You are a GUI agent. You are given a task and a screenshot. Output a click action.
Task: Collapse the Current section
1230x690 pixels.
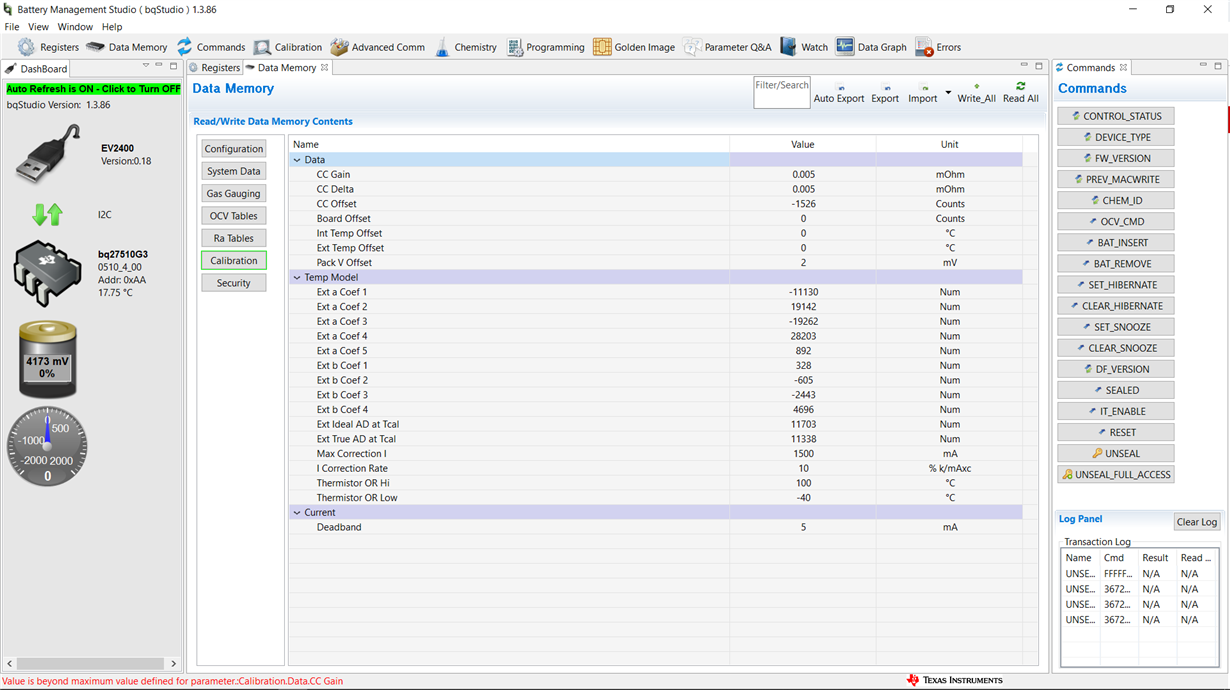[x=297, y=512]
